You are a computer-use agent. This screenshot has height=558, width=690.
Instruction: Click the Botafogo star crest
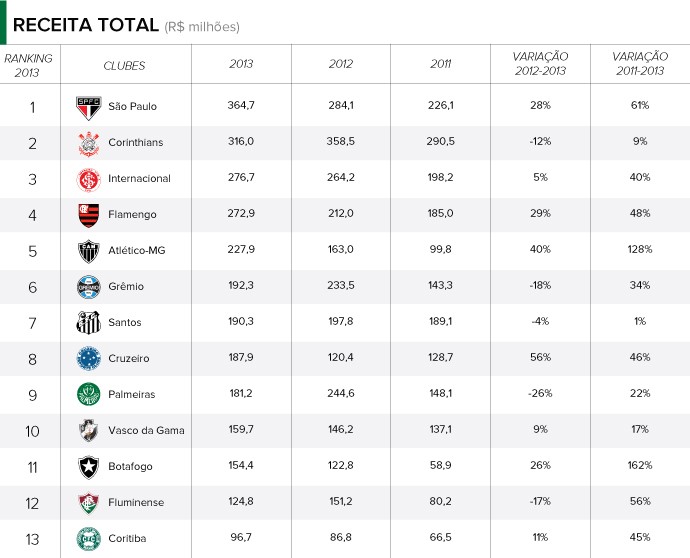tap(88, 466)
